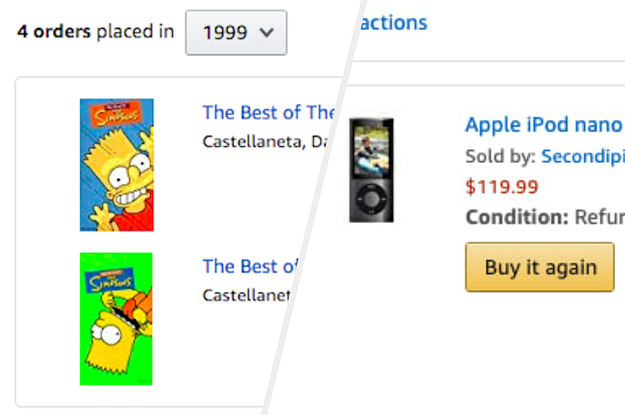Open the 1999 year dropdown

tap(236, 32)
